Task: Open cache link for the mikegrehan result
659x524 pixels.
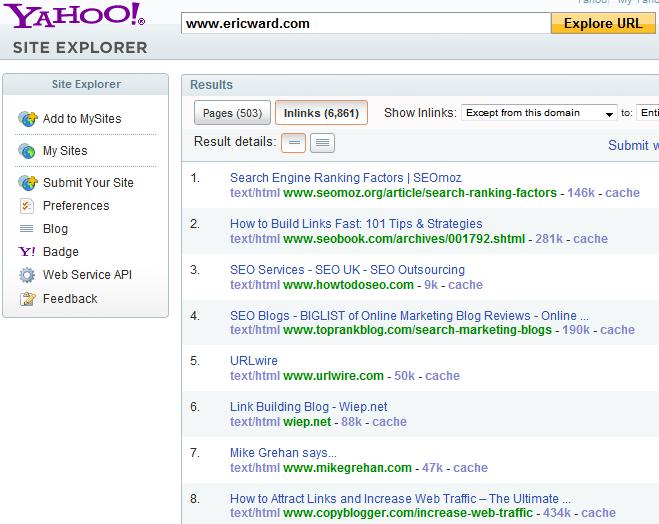Action: [x=471, y=468]
